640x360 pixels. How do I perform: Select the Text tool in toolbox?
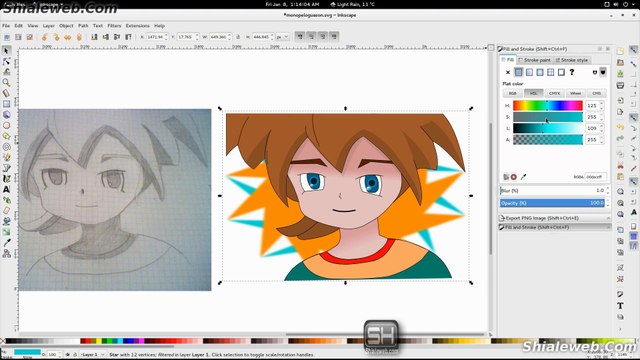6,189
